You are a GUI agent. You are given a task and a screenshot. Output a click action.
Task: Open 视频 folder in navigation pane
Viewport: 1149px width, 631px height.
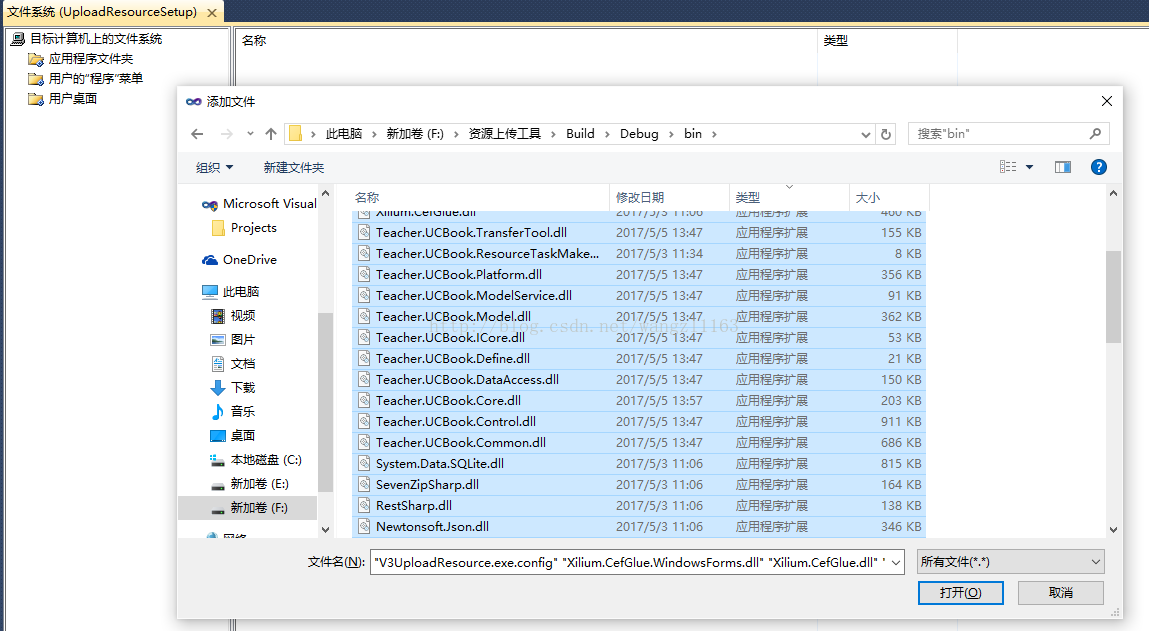(x=233, y=315)
